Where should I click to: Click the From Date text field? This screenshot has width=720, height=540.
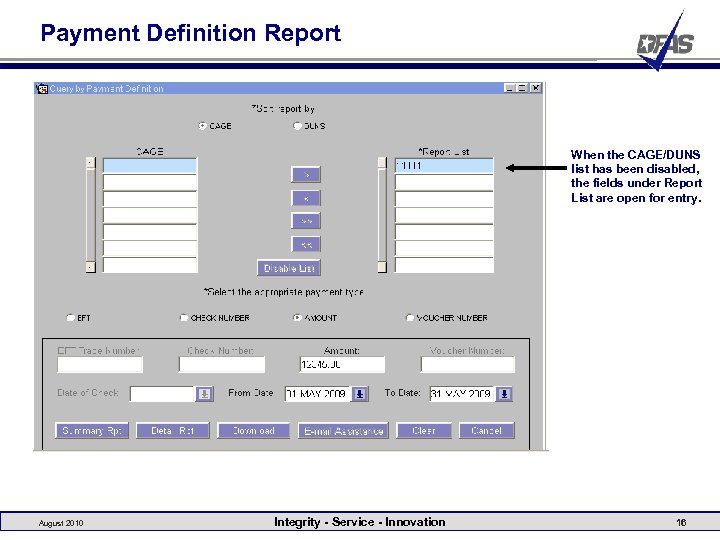click(317, 394)
